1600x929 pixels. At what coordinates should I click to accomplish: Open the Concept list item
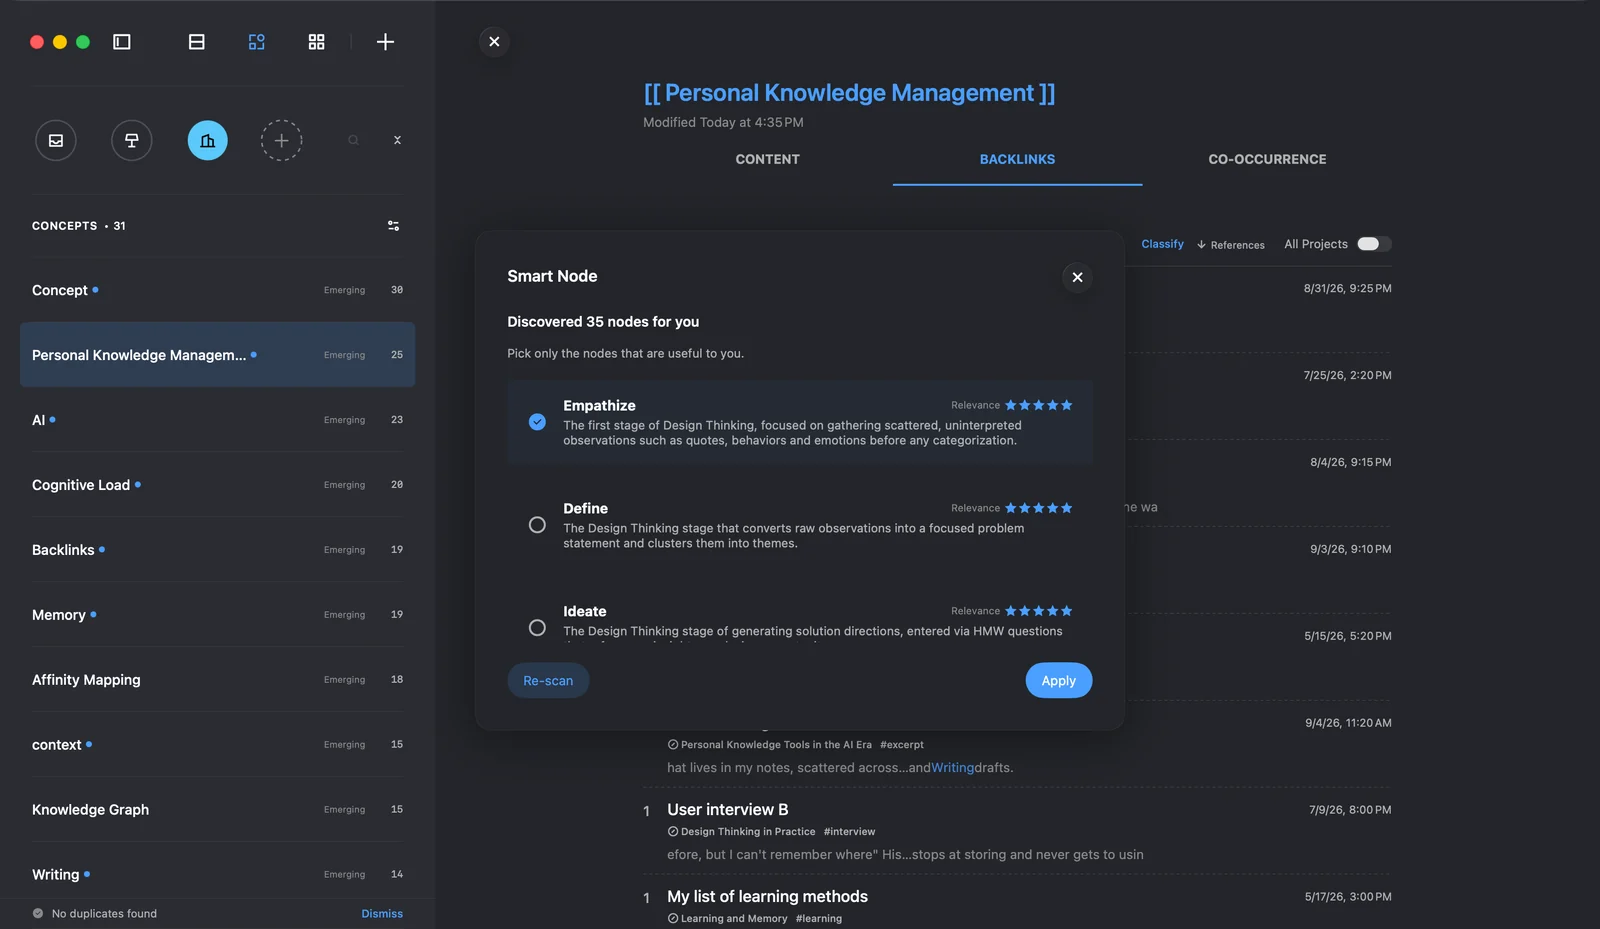[217, 290]
